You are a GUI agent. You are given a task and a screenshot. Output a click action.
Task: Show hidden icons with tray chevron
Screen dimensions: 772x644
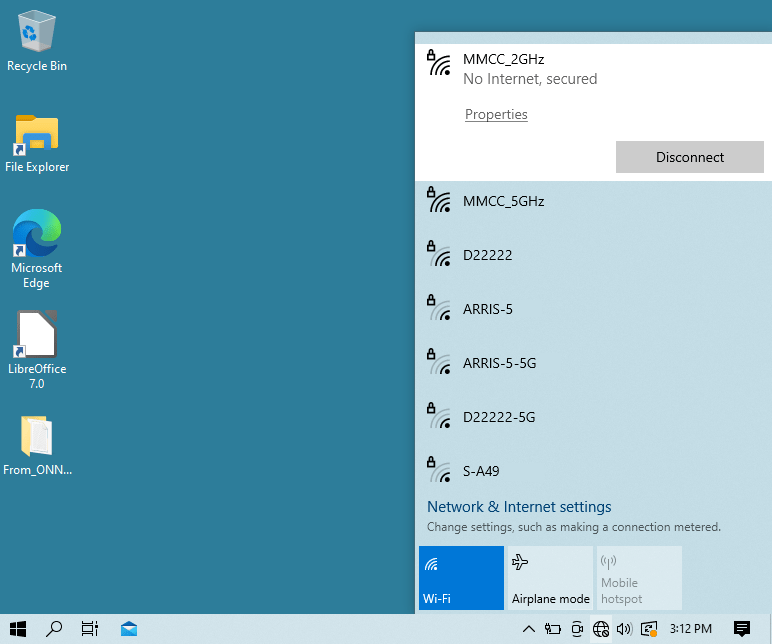coord(529,629)
